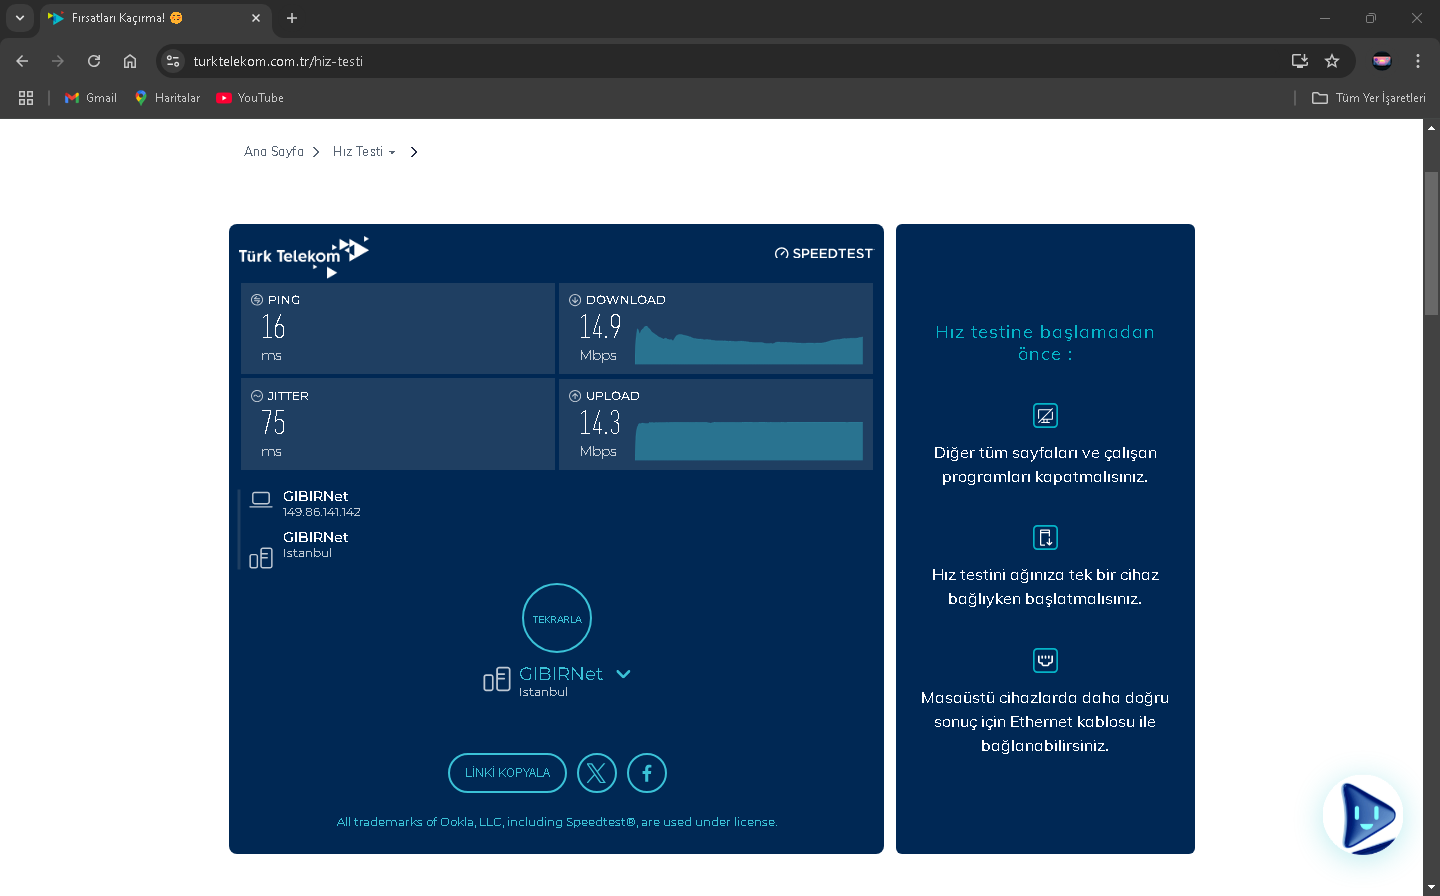The image size is (1440, 896).
Task: Open the chat assistant bubble
Action: 1363,815
